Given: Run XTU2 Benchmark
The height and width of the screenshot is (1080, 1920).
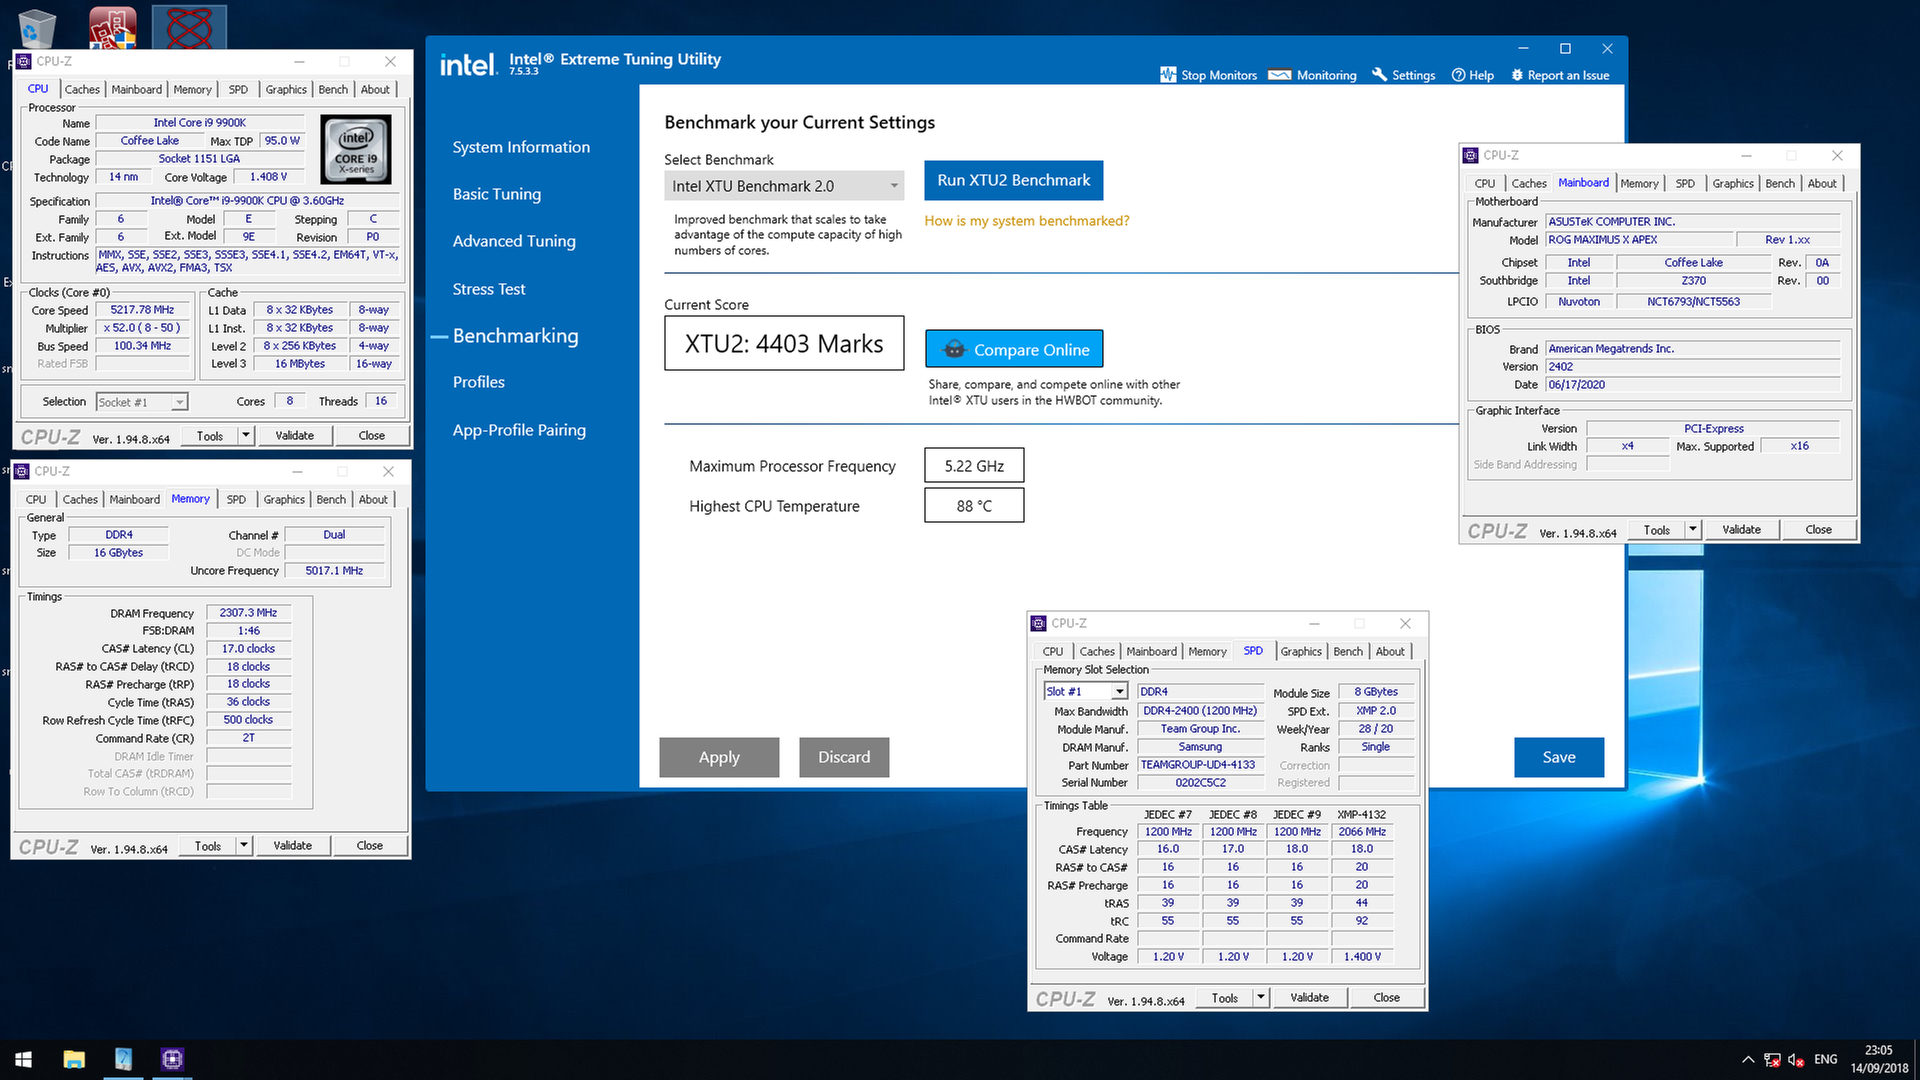Looking at the screenshot, I should pos(1013,180).
